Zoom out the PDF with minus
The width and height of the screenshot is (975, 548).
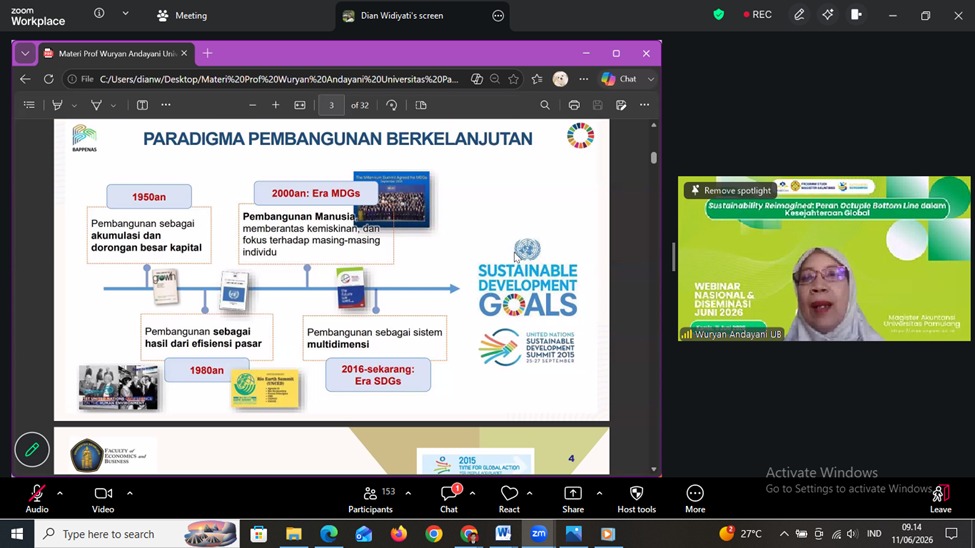tap(252, 105)
